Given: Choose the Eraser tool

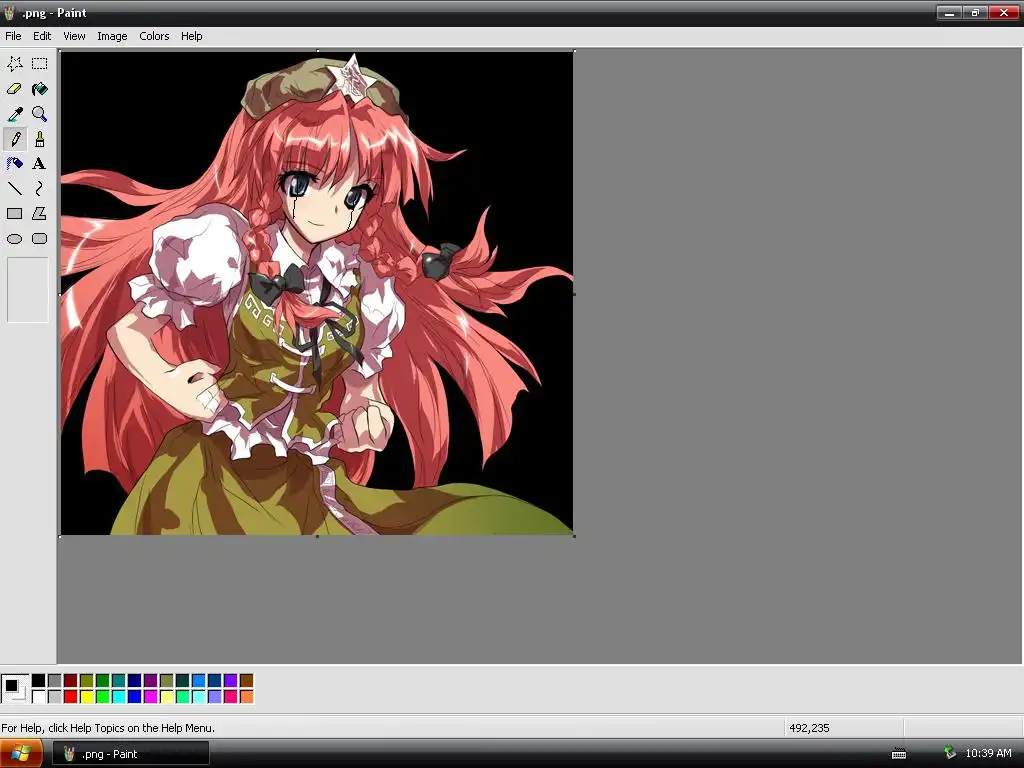Looking at the screenshot, I should 14,89.
